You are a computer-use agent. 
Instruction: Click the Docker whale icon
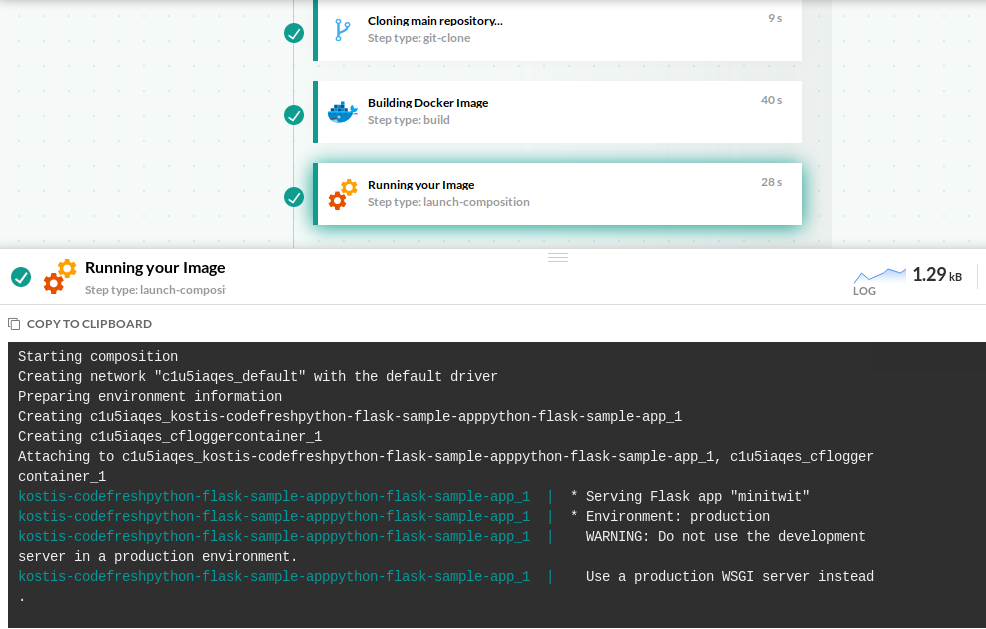coord(342,112)
